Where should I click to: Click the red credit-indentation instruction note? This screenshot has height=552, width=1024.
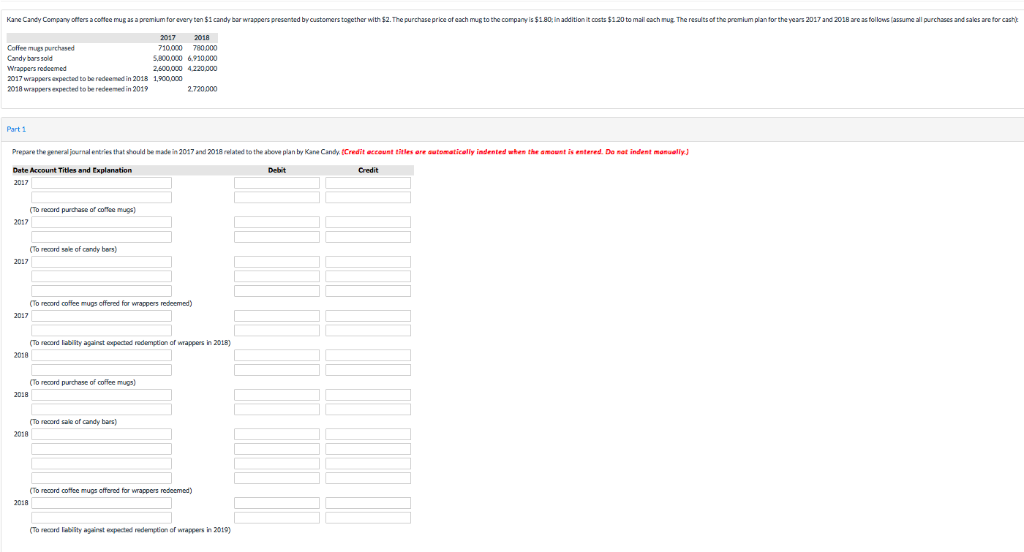515,152
